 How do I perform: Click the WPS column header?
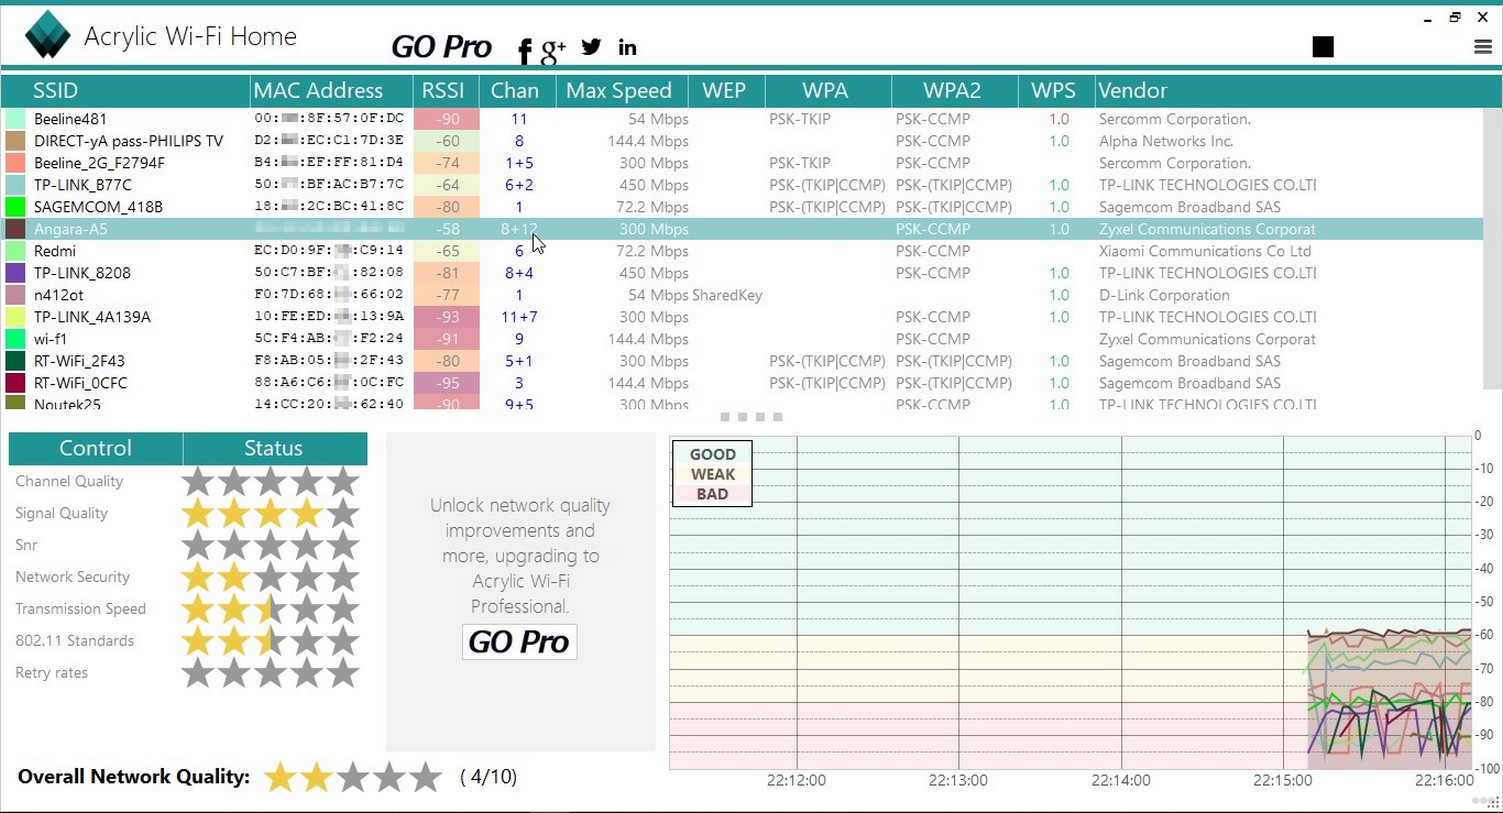pos(1056,90)
